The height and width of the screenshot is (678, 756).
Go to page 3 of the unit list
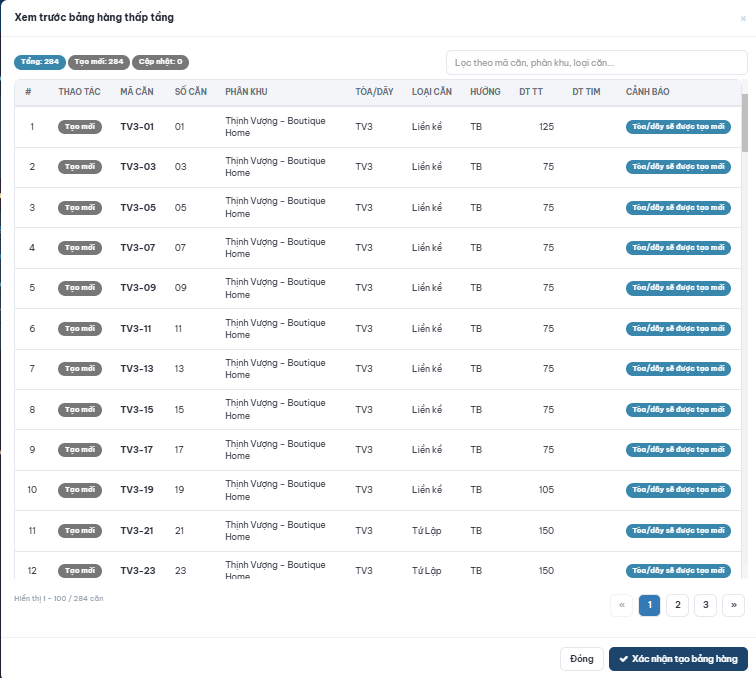pos(705,605)
